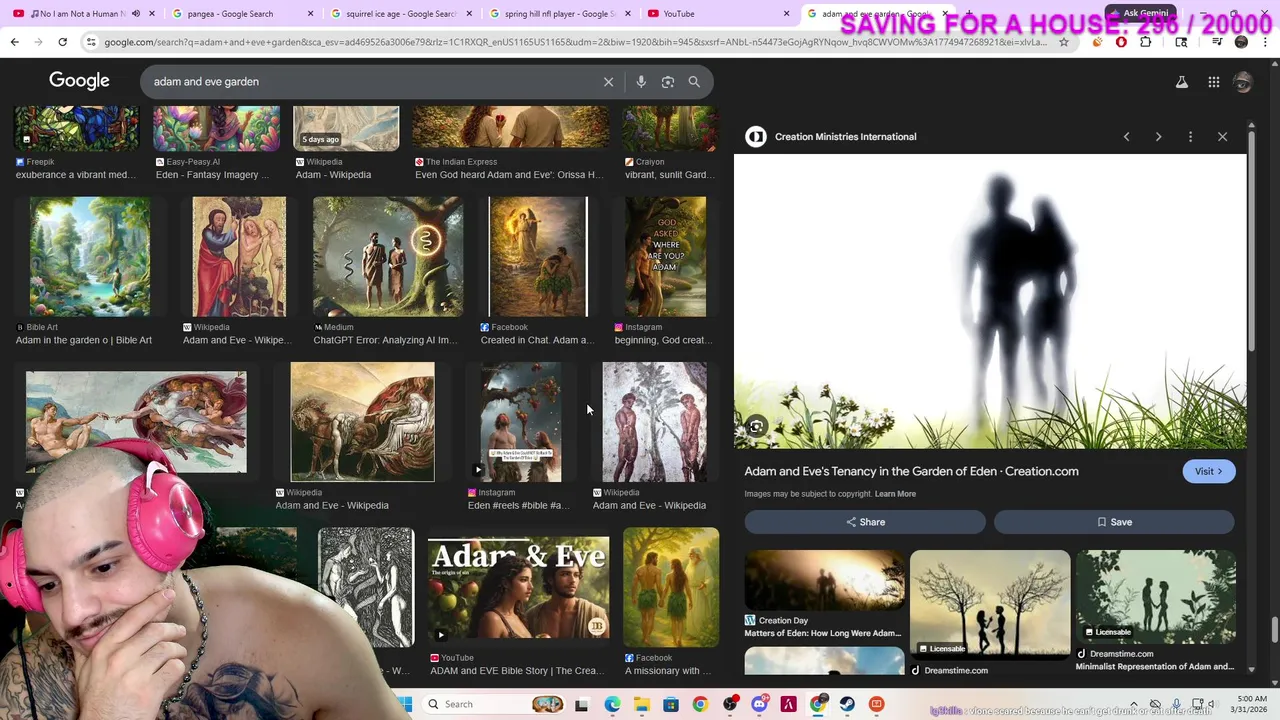Switch to pangea Google Search tab
Viewport: 1280px width, 720px height.
[x=241, y=14]
